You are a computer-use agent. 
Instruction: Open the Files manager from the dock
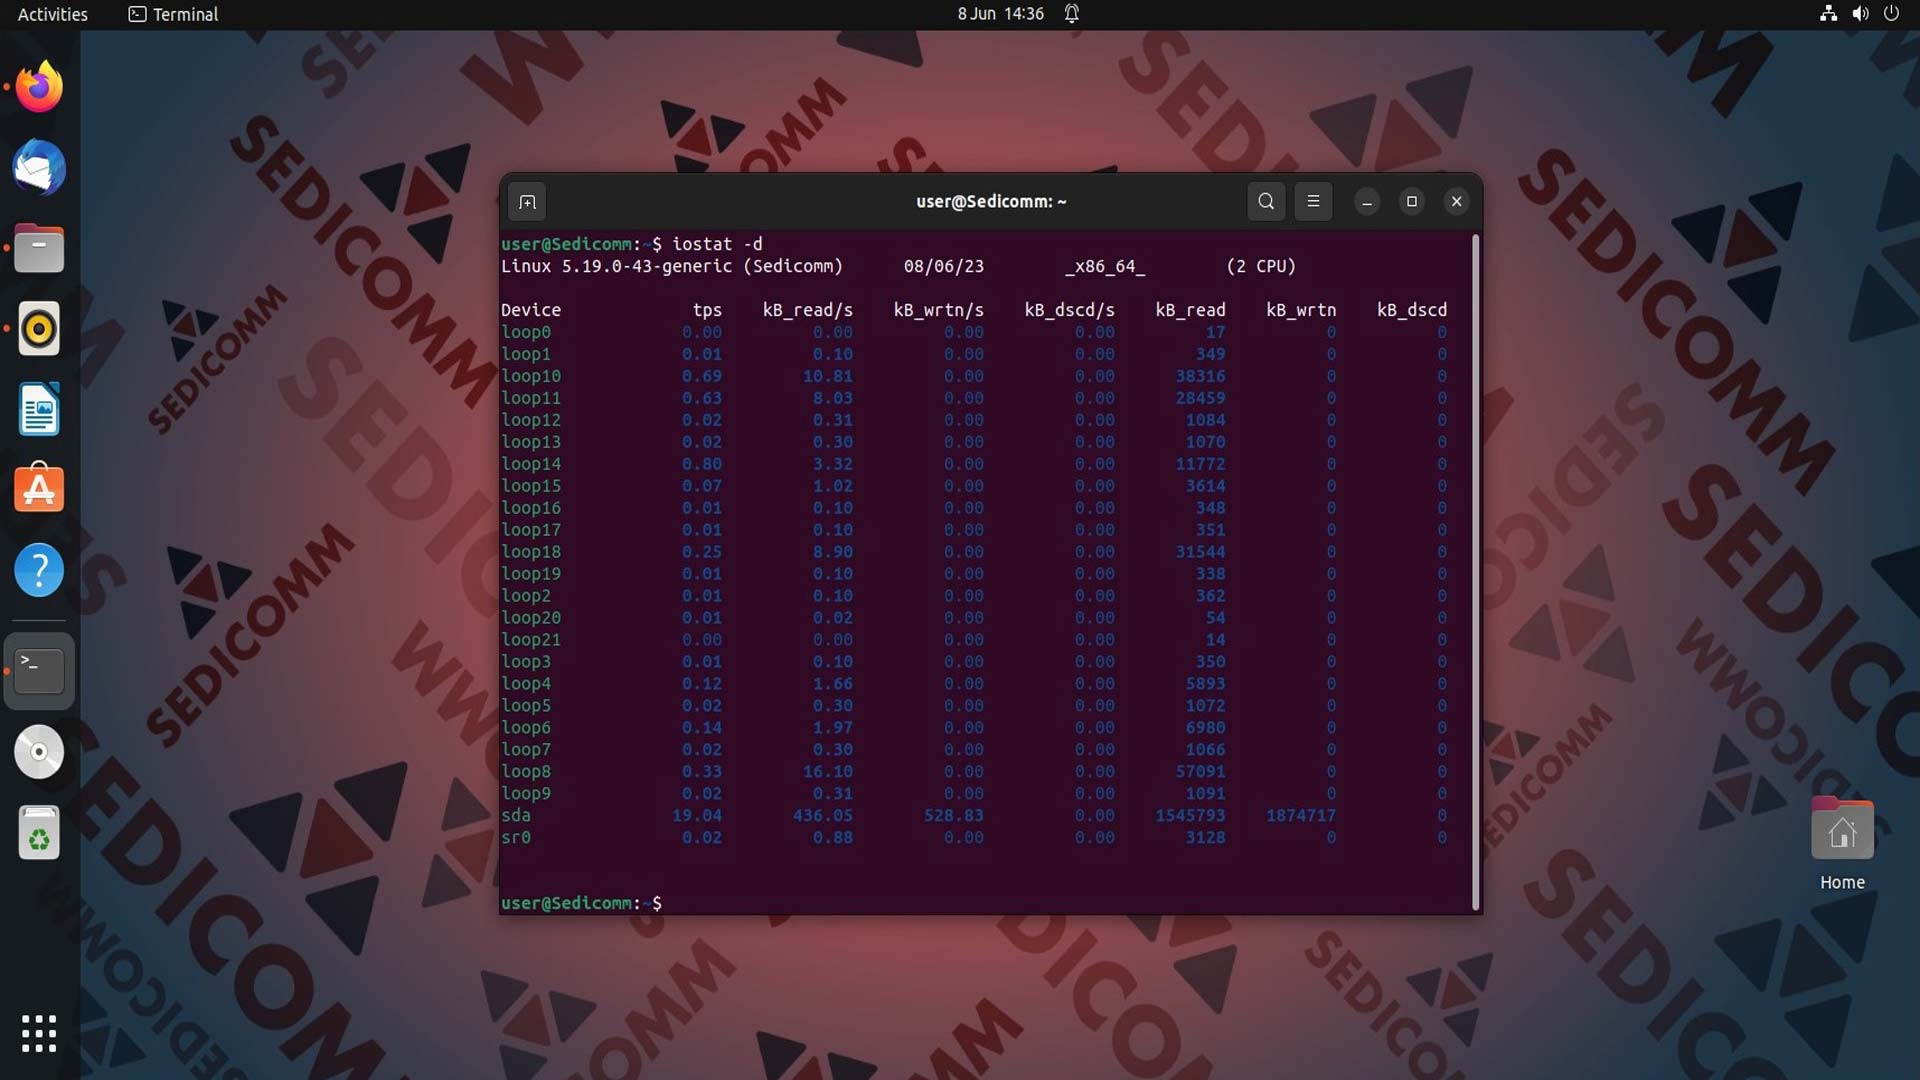coord(39,248)
